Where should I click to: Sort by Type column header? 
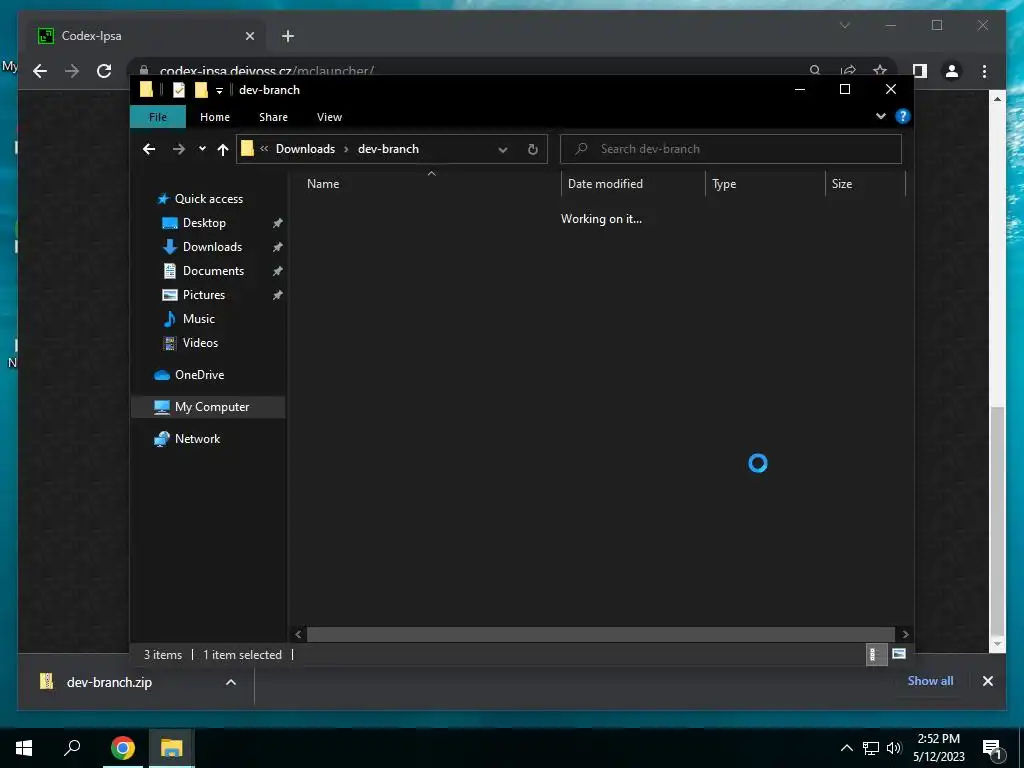click(x=724, y=184)
